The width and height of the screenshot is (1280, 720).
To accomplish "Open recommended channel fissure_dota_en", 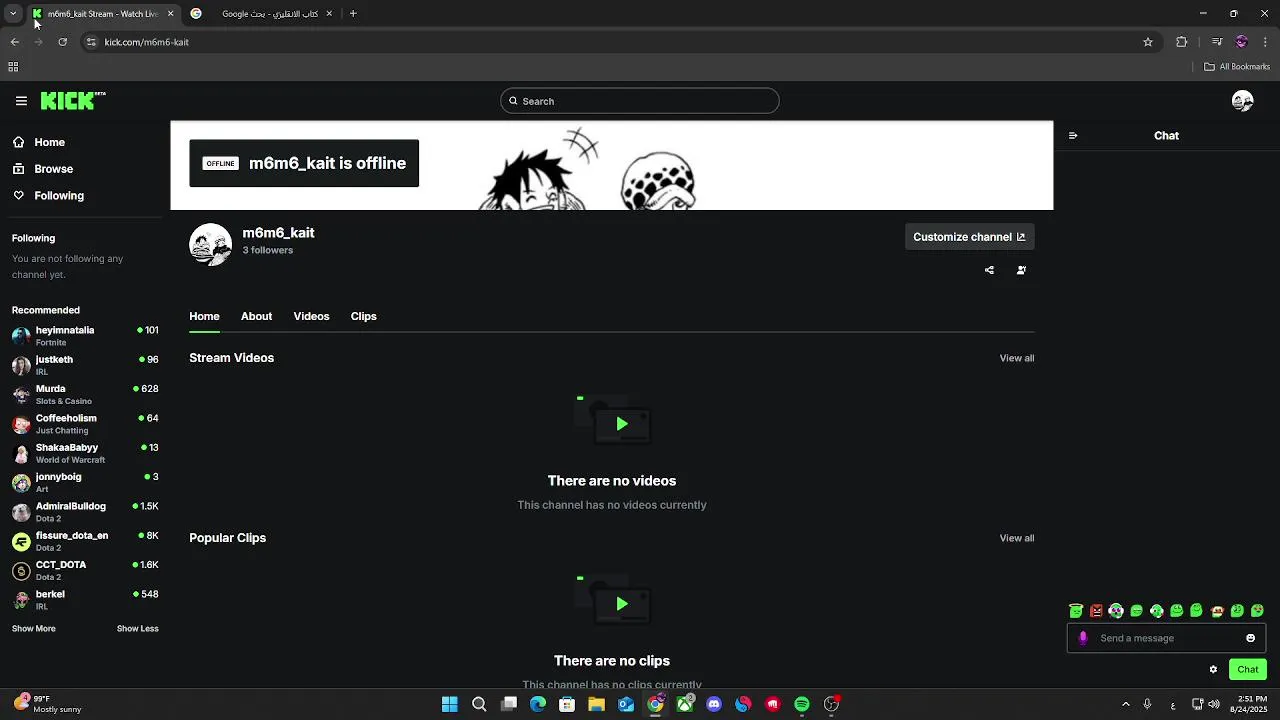I will pos(85,541).
